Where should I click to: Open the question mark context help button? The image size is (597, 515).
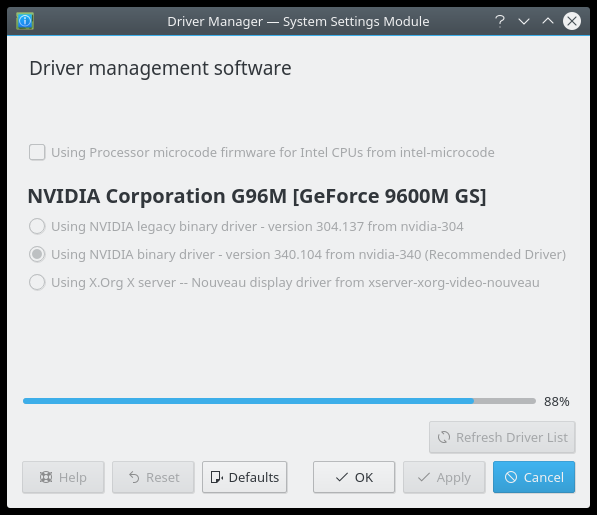(500, 21)
